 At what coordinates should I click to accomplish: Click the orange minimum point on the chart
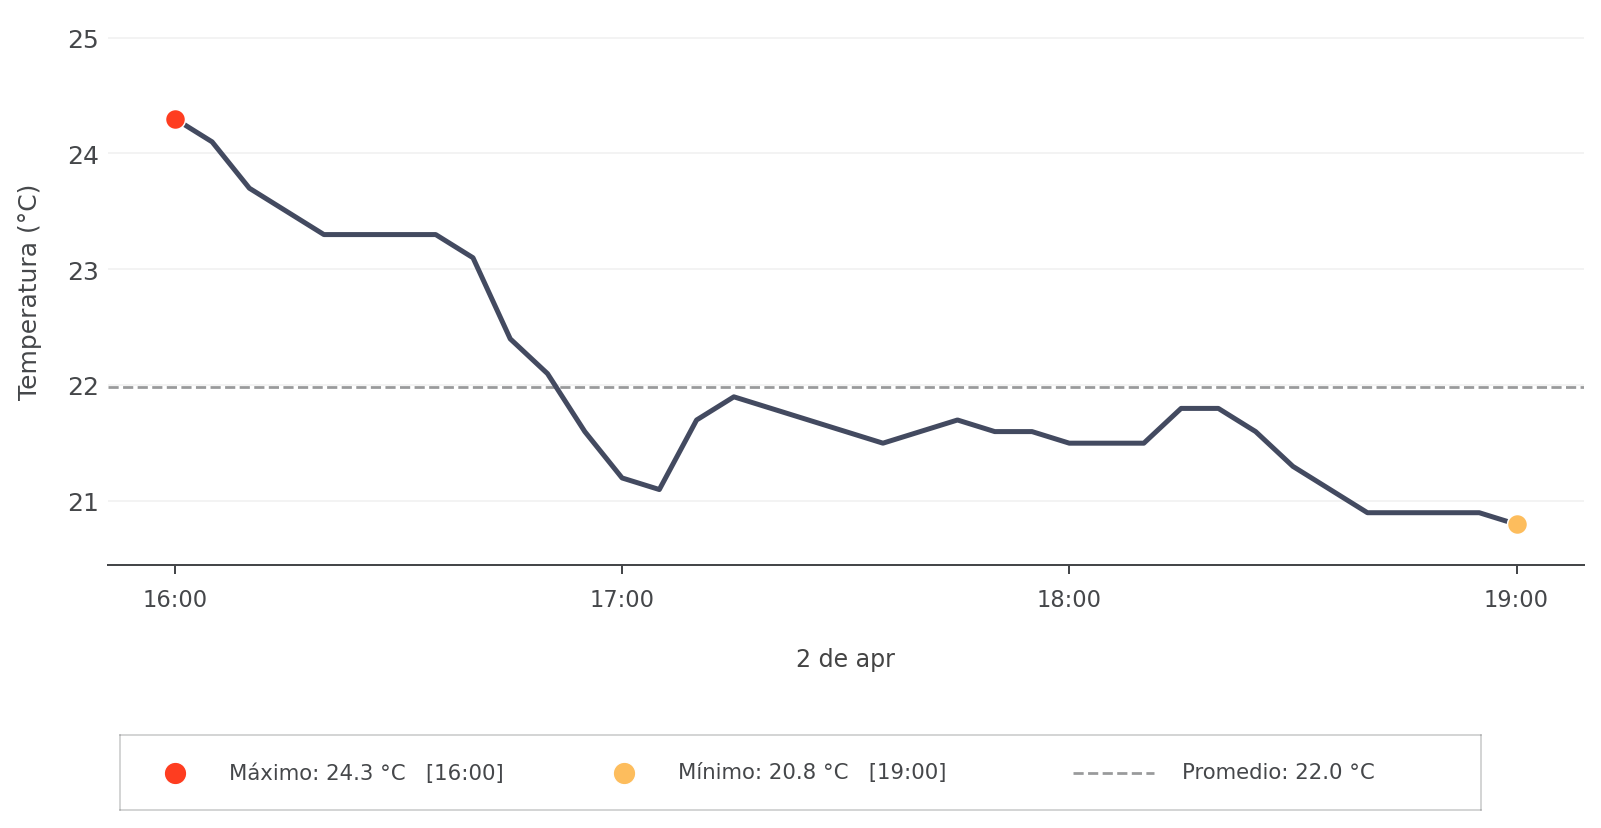point(1516,524)
